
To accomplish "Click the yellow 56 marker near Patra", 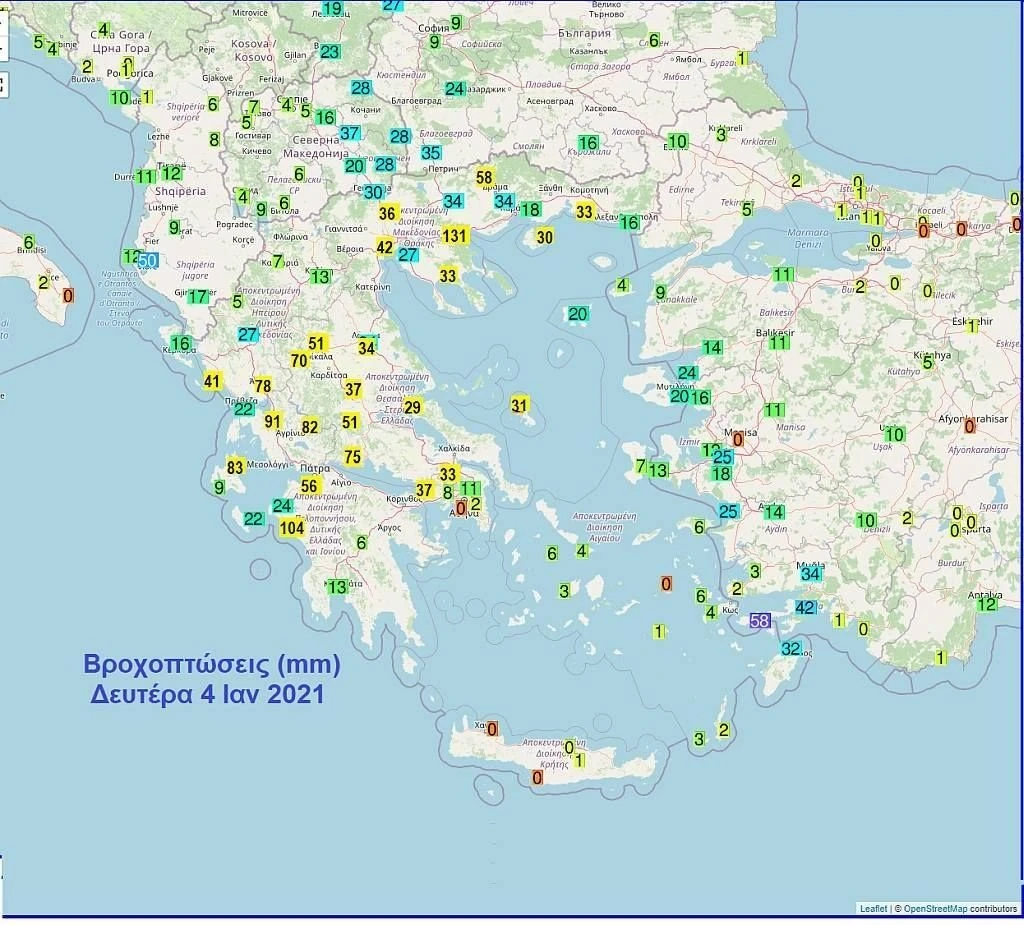I will pyautogui.click(x=309, y=486).
